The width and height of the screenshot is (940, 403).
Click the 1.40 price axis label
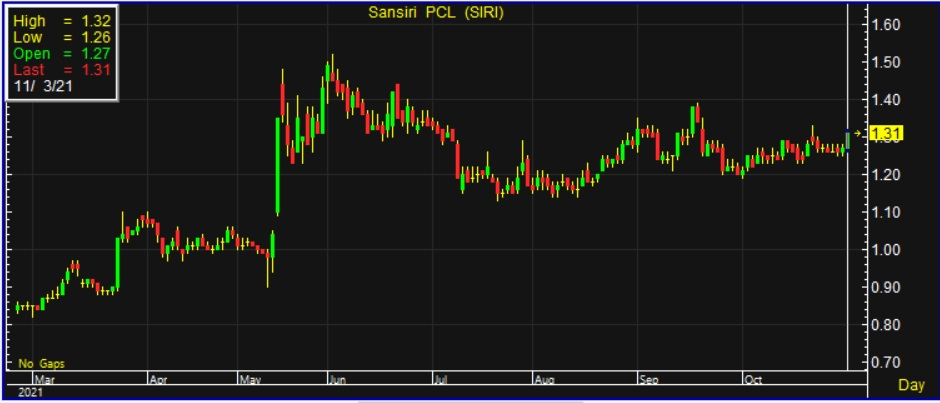[885, 100]
